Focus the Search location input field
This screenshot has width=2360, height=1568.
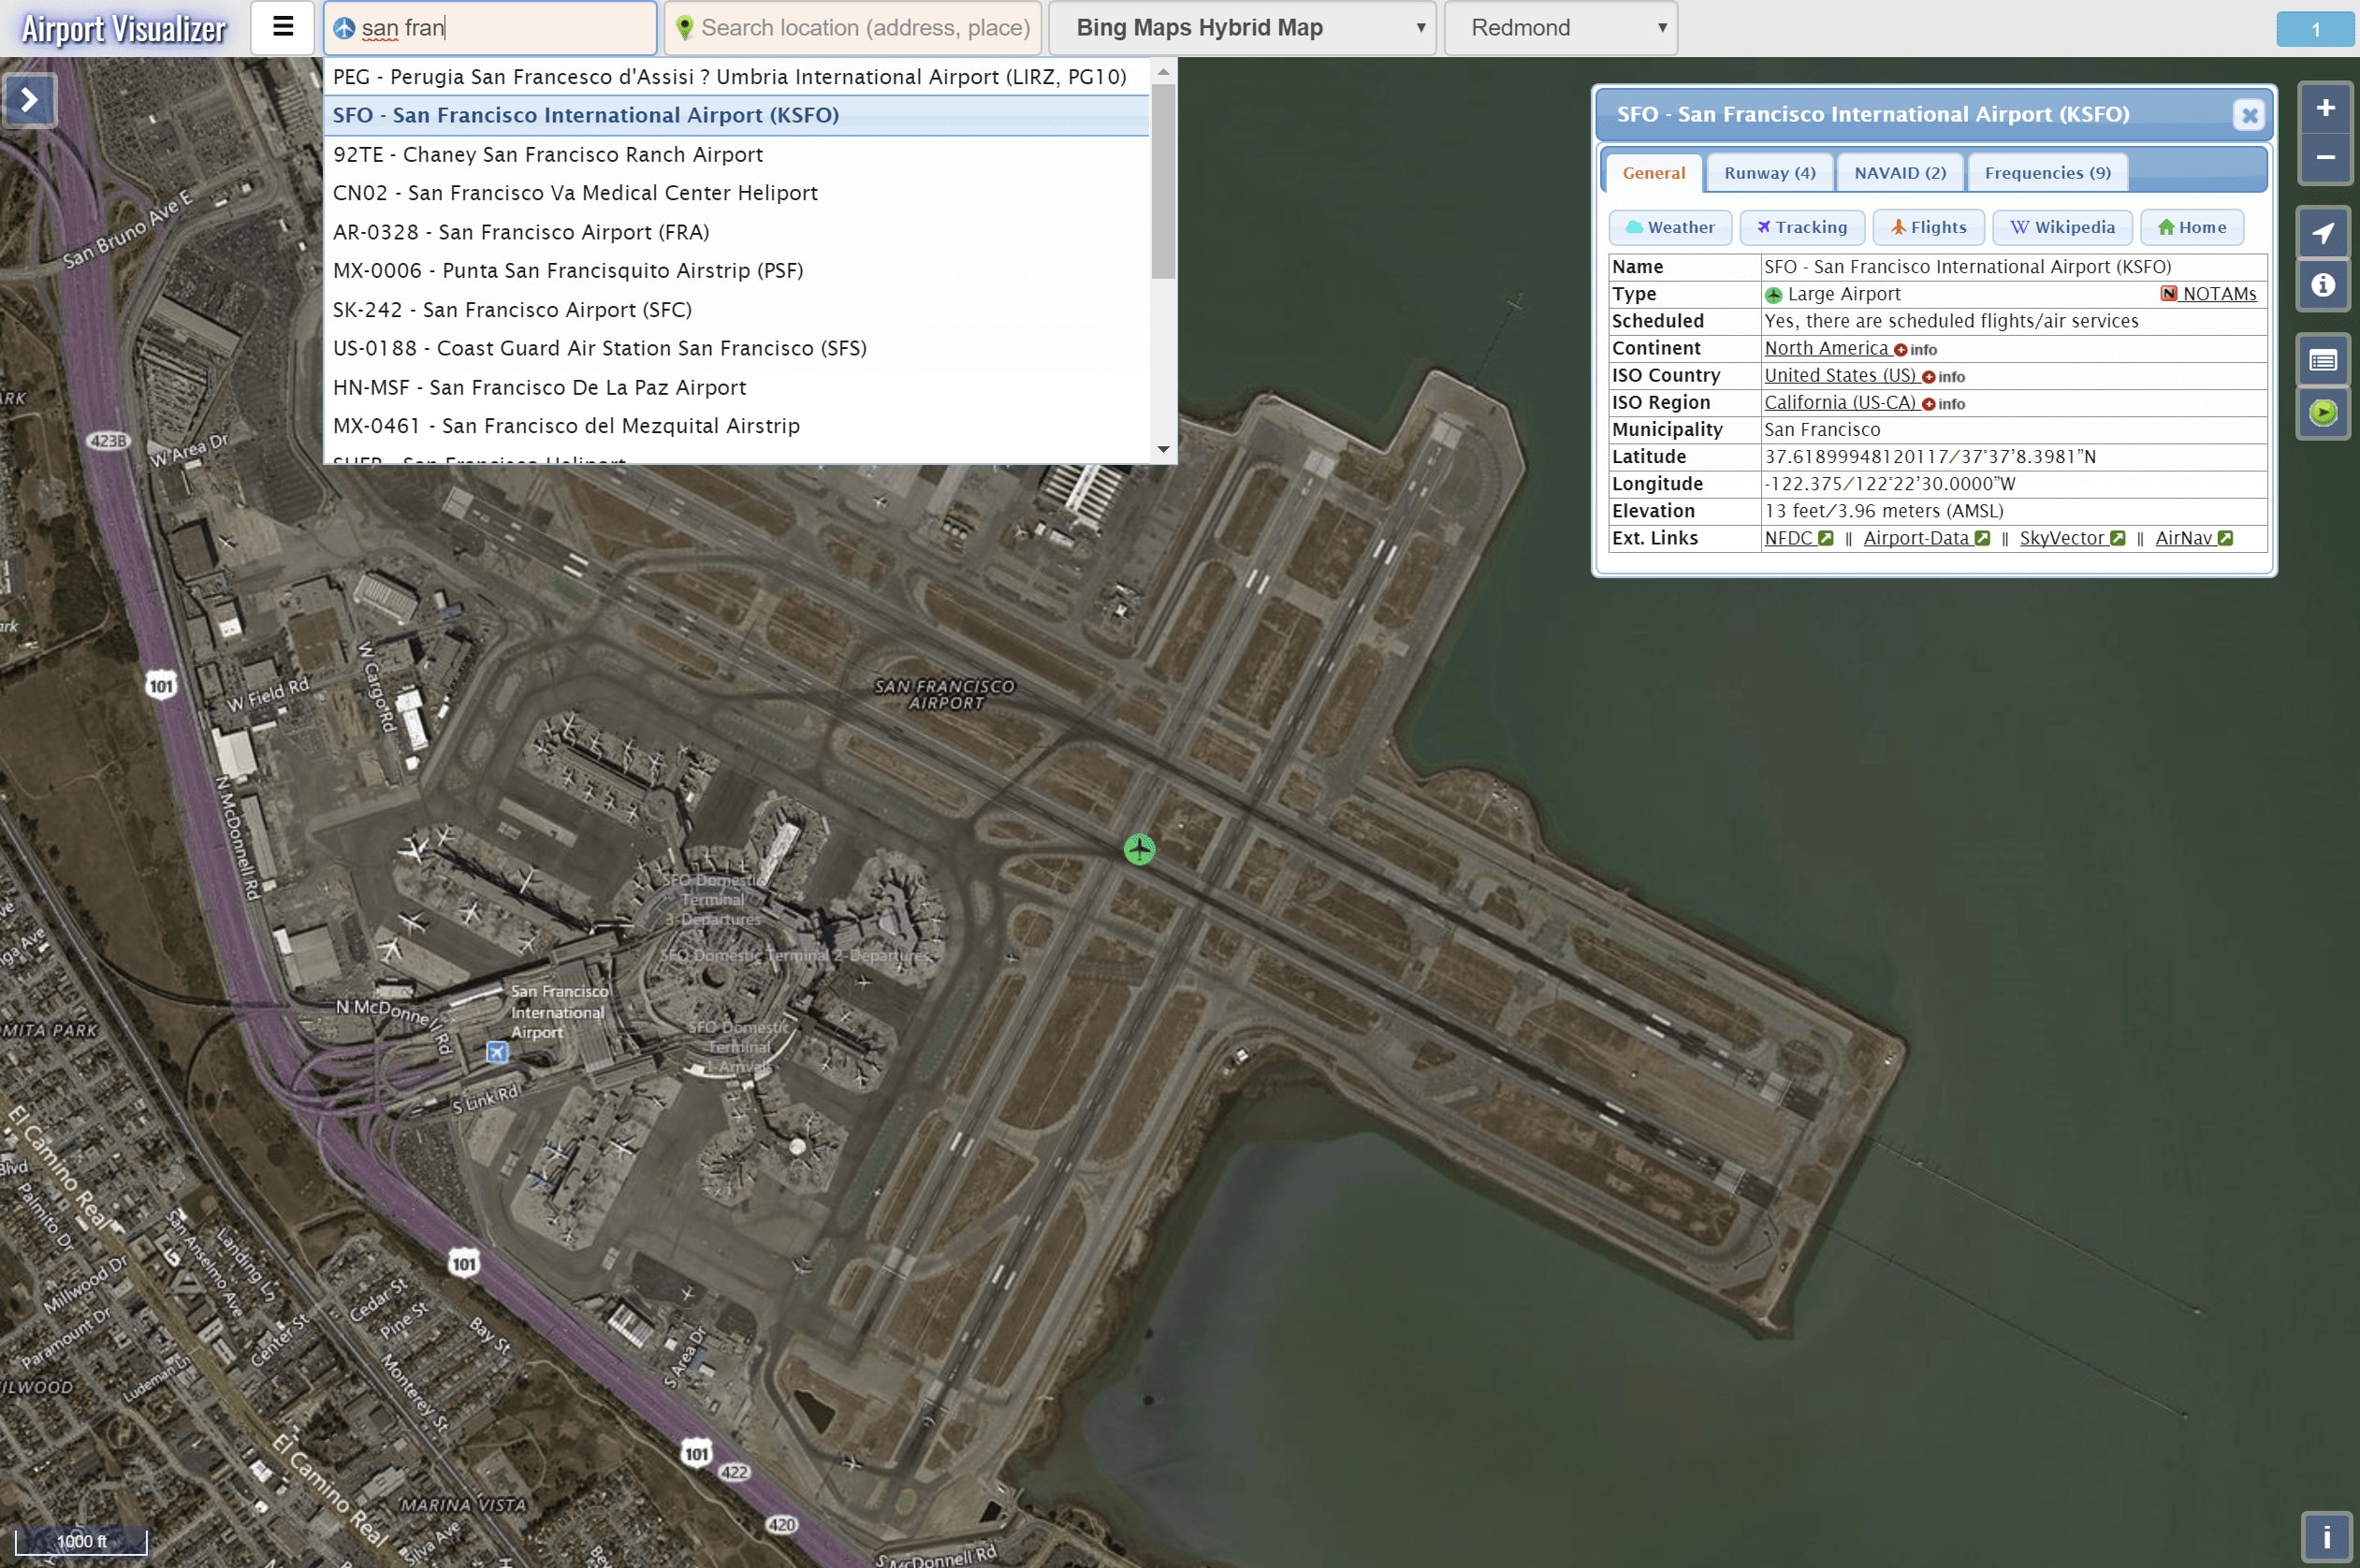click(x=853, y=28)
